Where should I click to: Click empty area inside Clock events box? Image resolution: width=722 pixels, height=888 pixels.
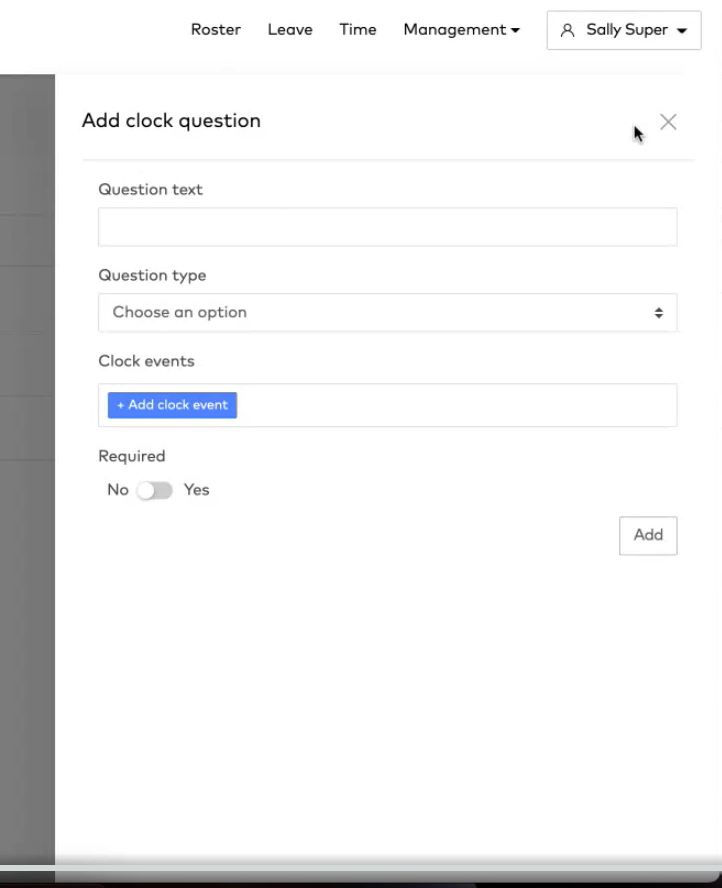(x=456, y=405)
